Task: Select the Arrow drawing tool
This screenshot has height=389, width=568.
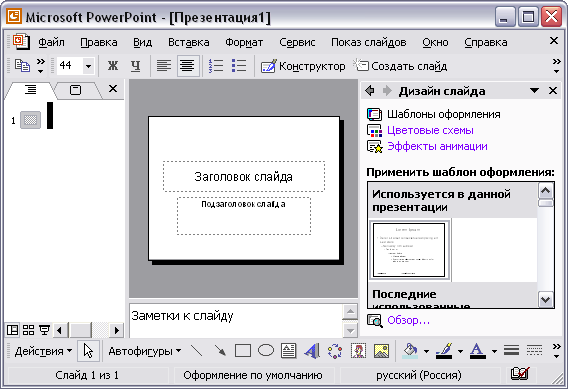Action: click(220, 351)
